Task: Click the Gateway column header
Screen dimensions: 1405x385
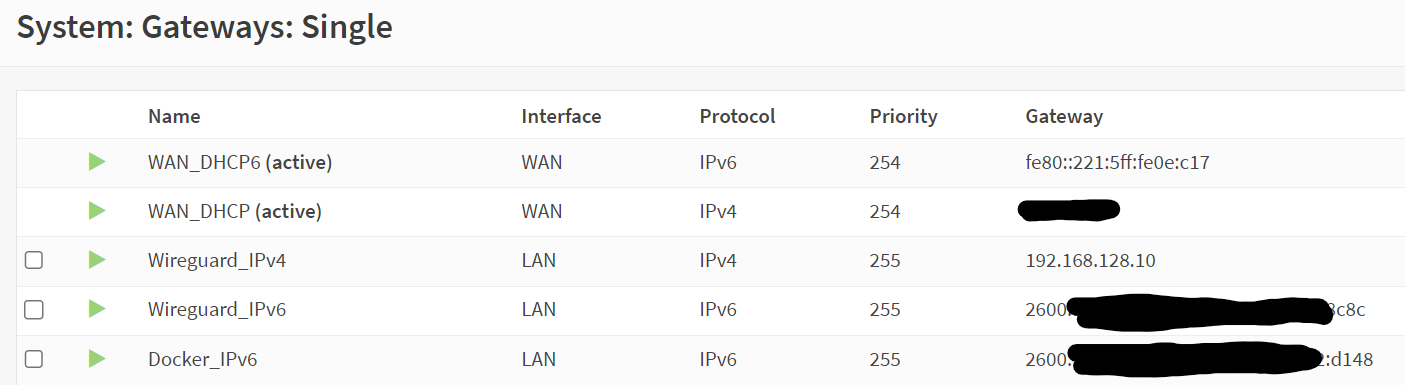Action: [1064, 116]
